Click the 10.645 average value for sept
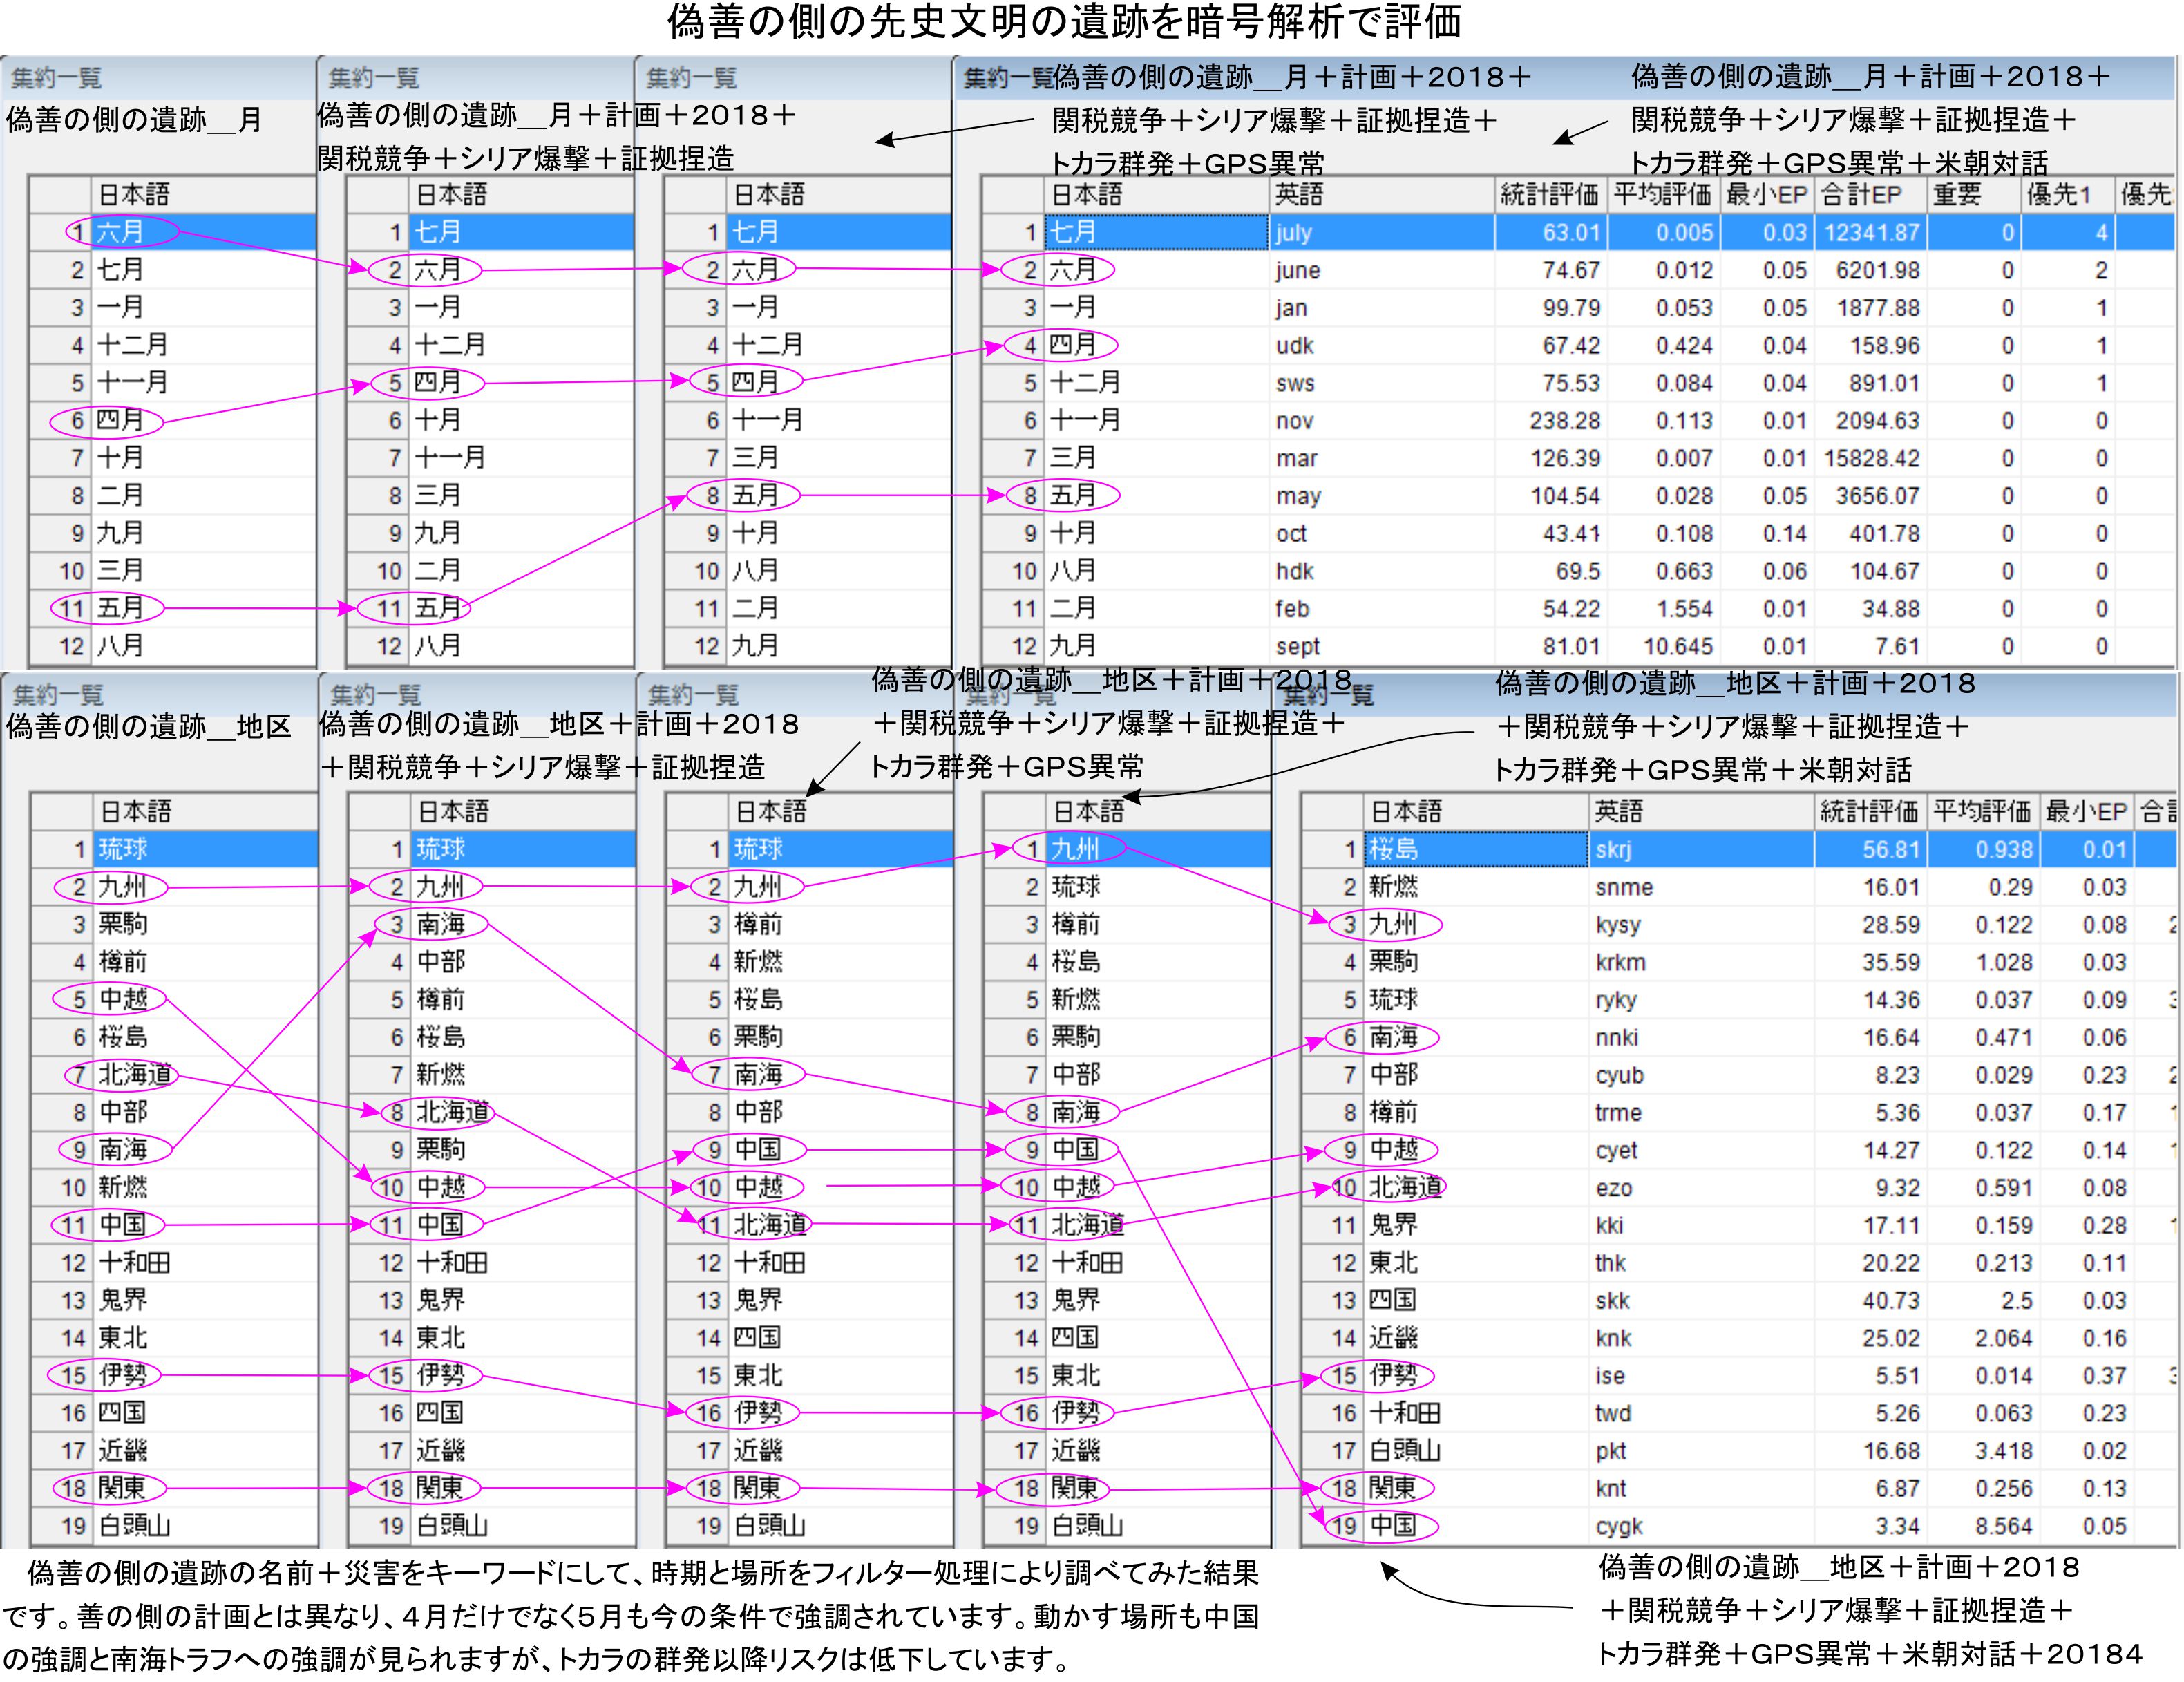 (1678, 646)
